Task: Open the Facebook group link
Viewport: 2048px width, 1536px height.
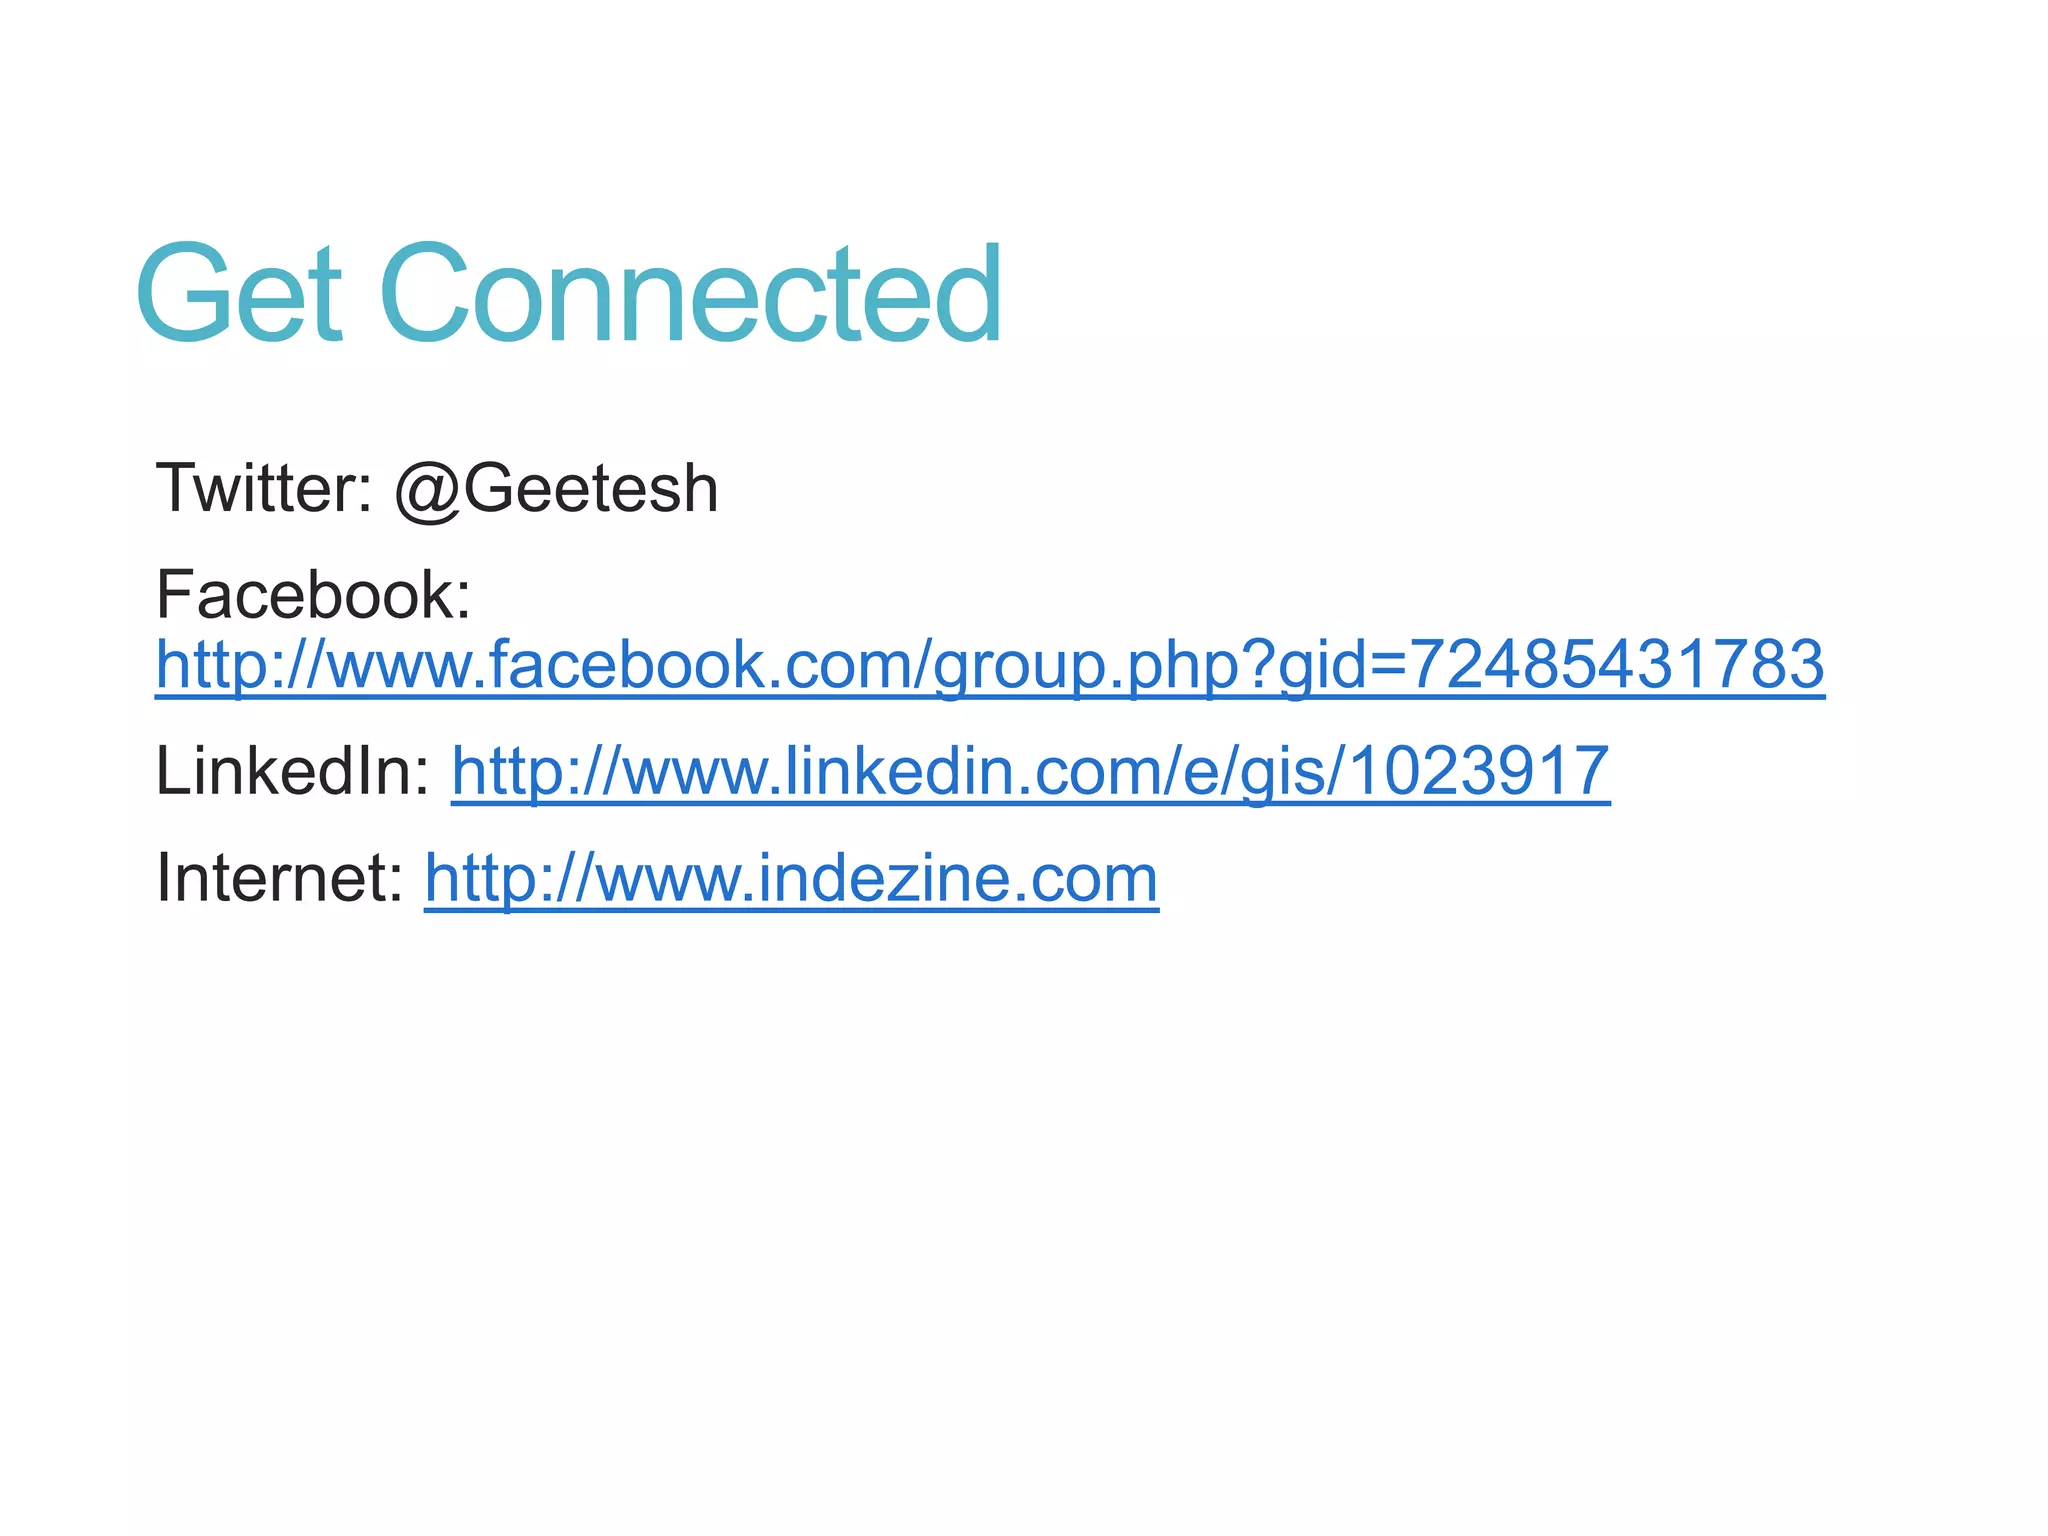Action: (990, 666)
